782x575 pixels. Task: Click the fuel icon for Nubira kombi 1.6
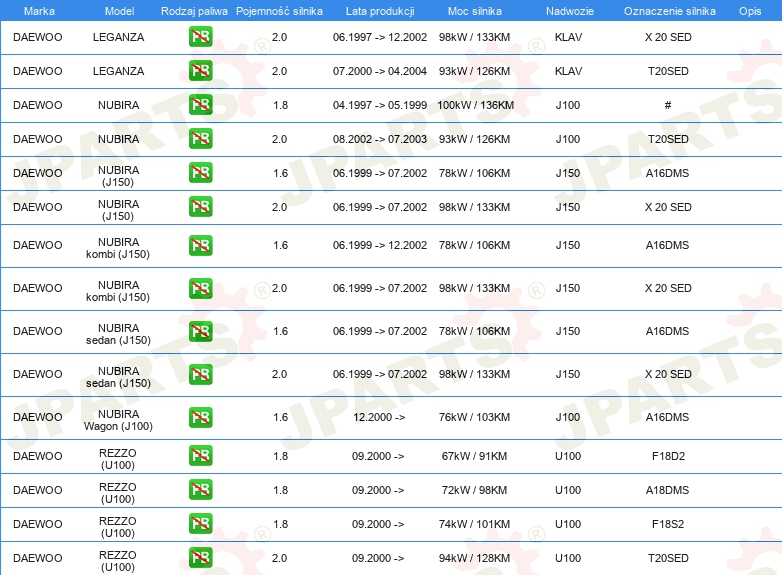[x=200, y=245]
